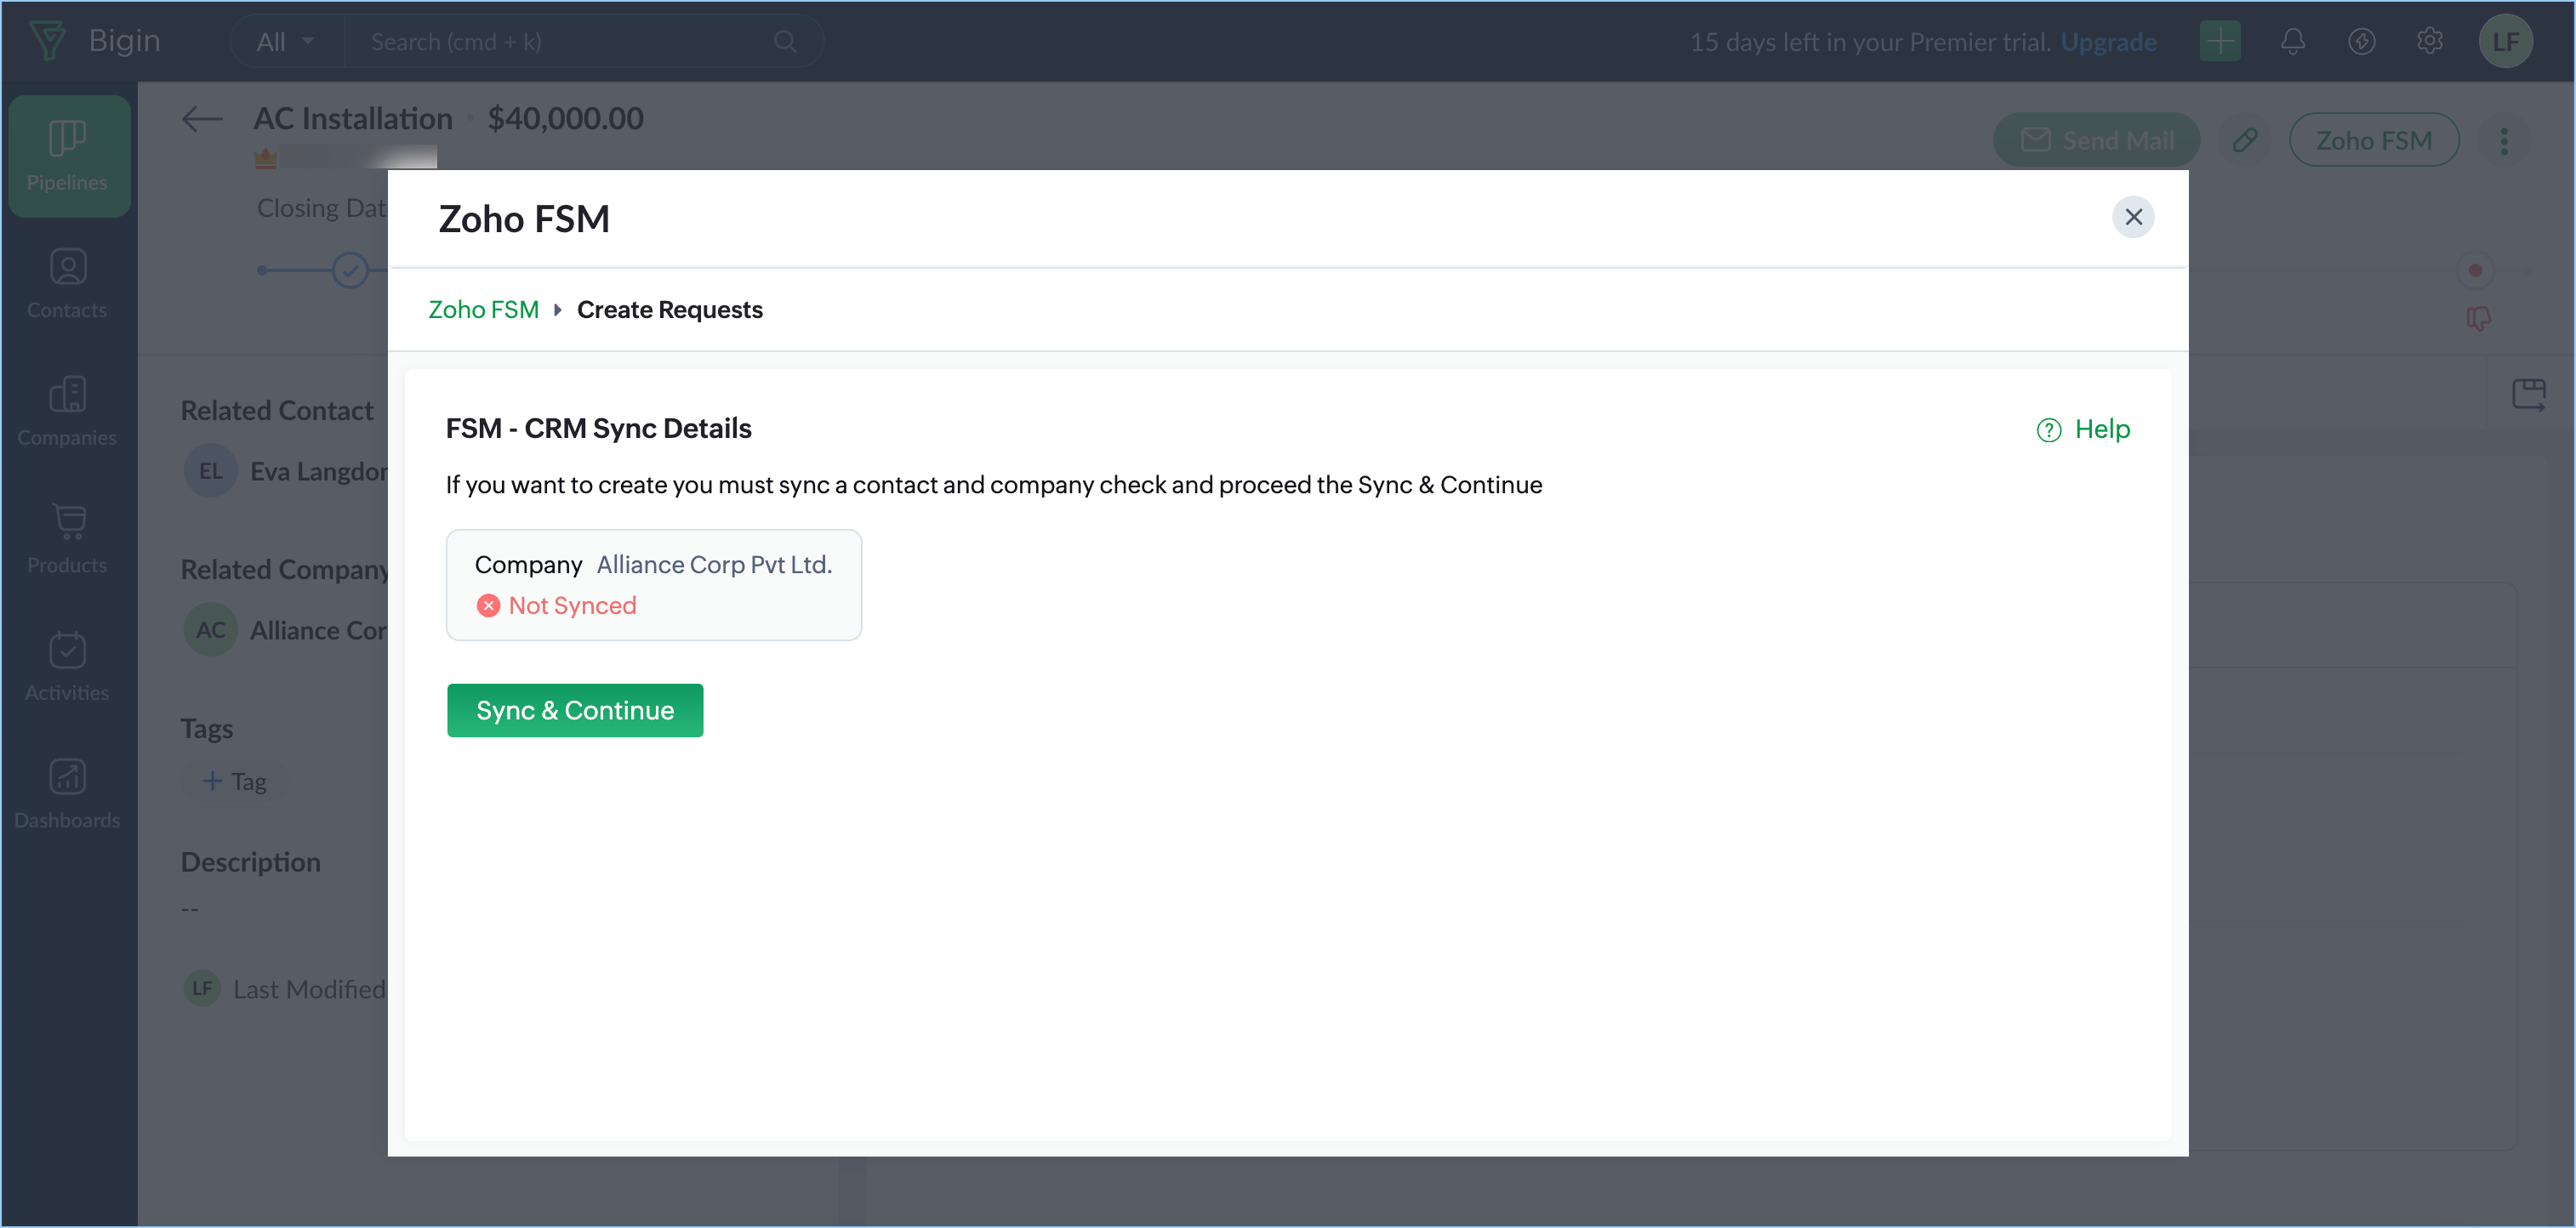
Task: Open the LF profile avatar
Action: (x=2505, y=41)
